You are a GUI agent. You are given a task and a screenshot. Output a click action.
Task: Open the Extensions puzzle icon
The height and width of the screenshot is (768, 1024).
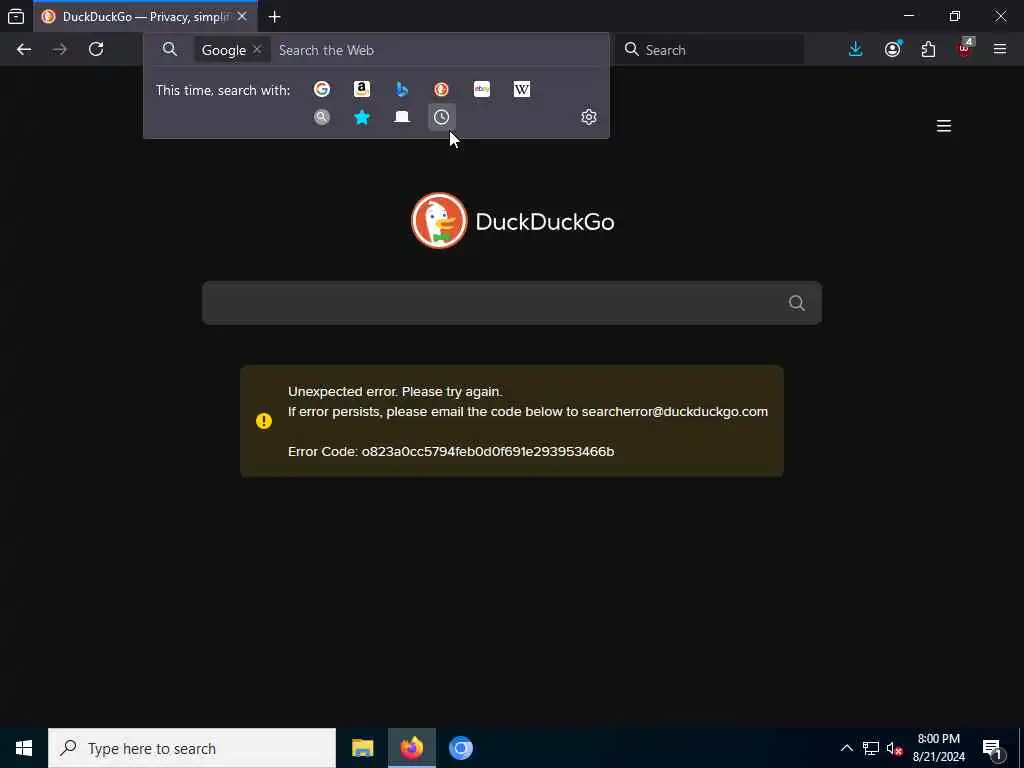coord(928,50)
